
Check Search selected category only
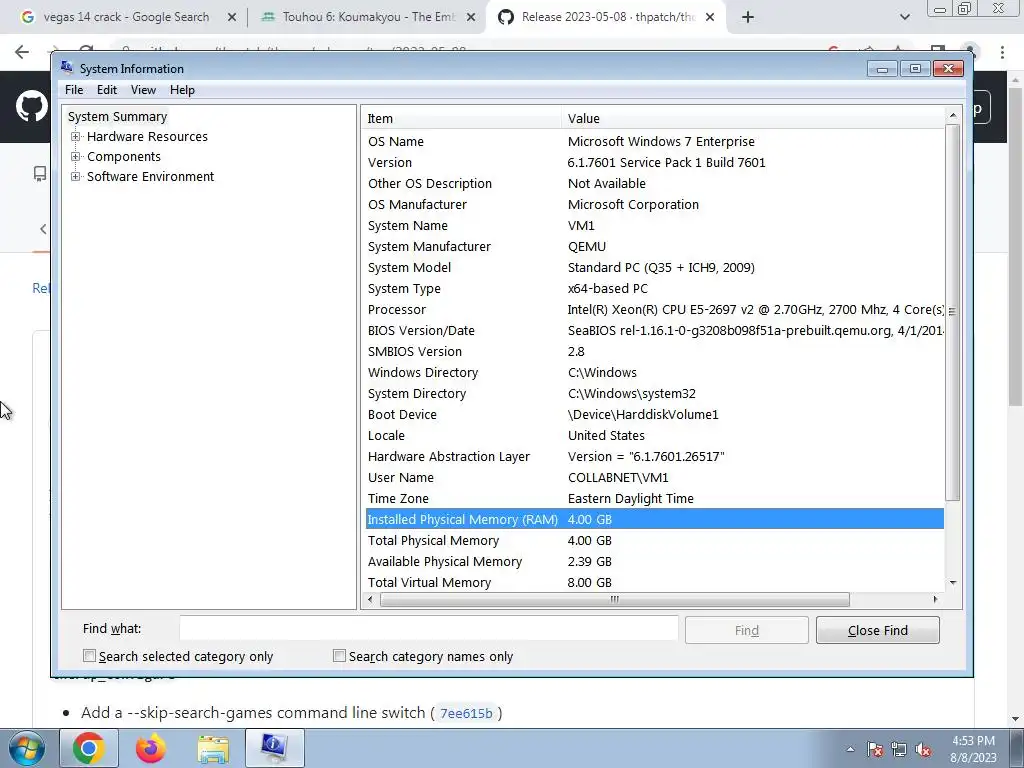89,656
